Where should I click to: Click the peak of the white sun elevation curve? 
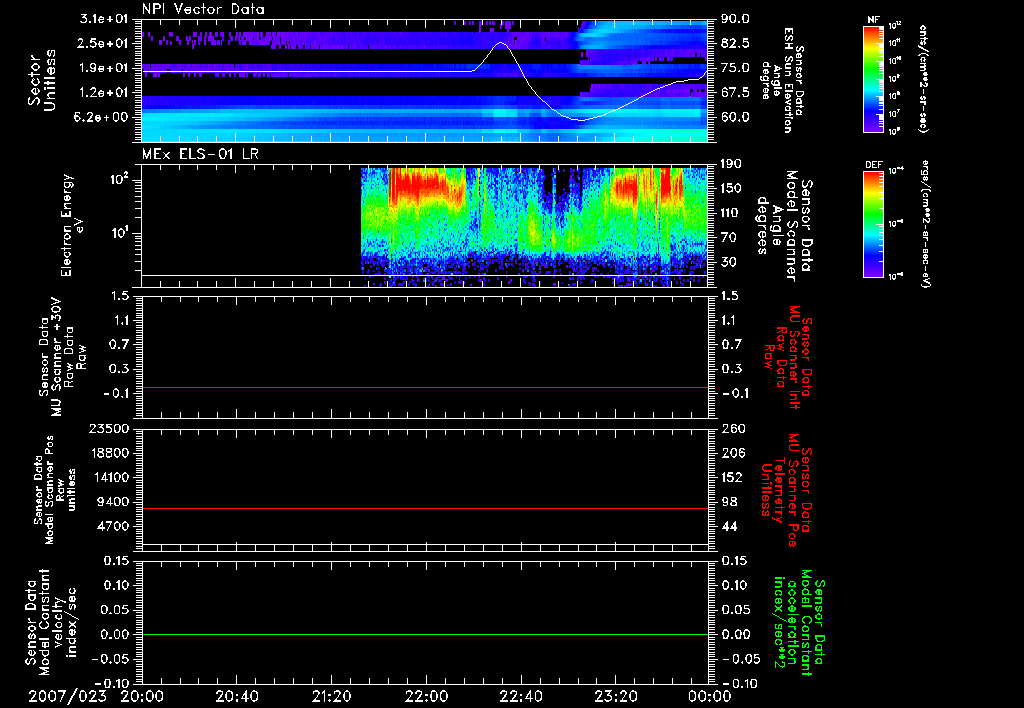502,43
